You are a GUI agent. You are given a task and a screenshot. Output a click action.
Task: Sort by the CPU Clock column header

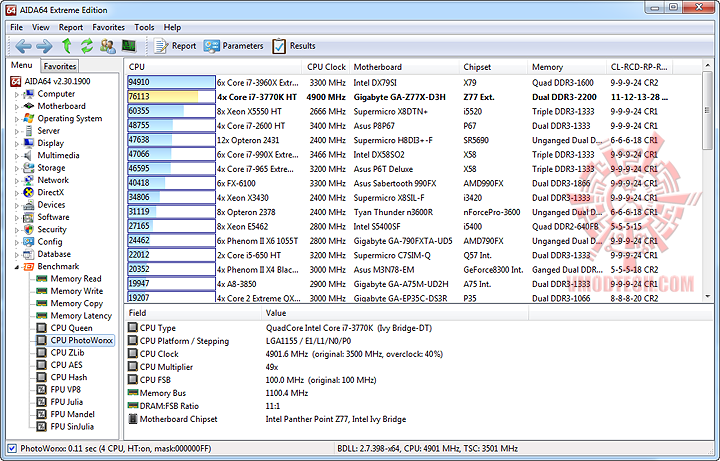(326, 67)
